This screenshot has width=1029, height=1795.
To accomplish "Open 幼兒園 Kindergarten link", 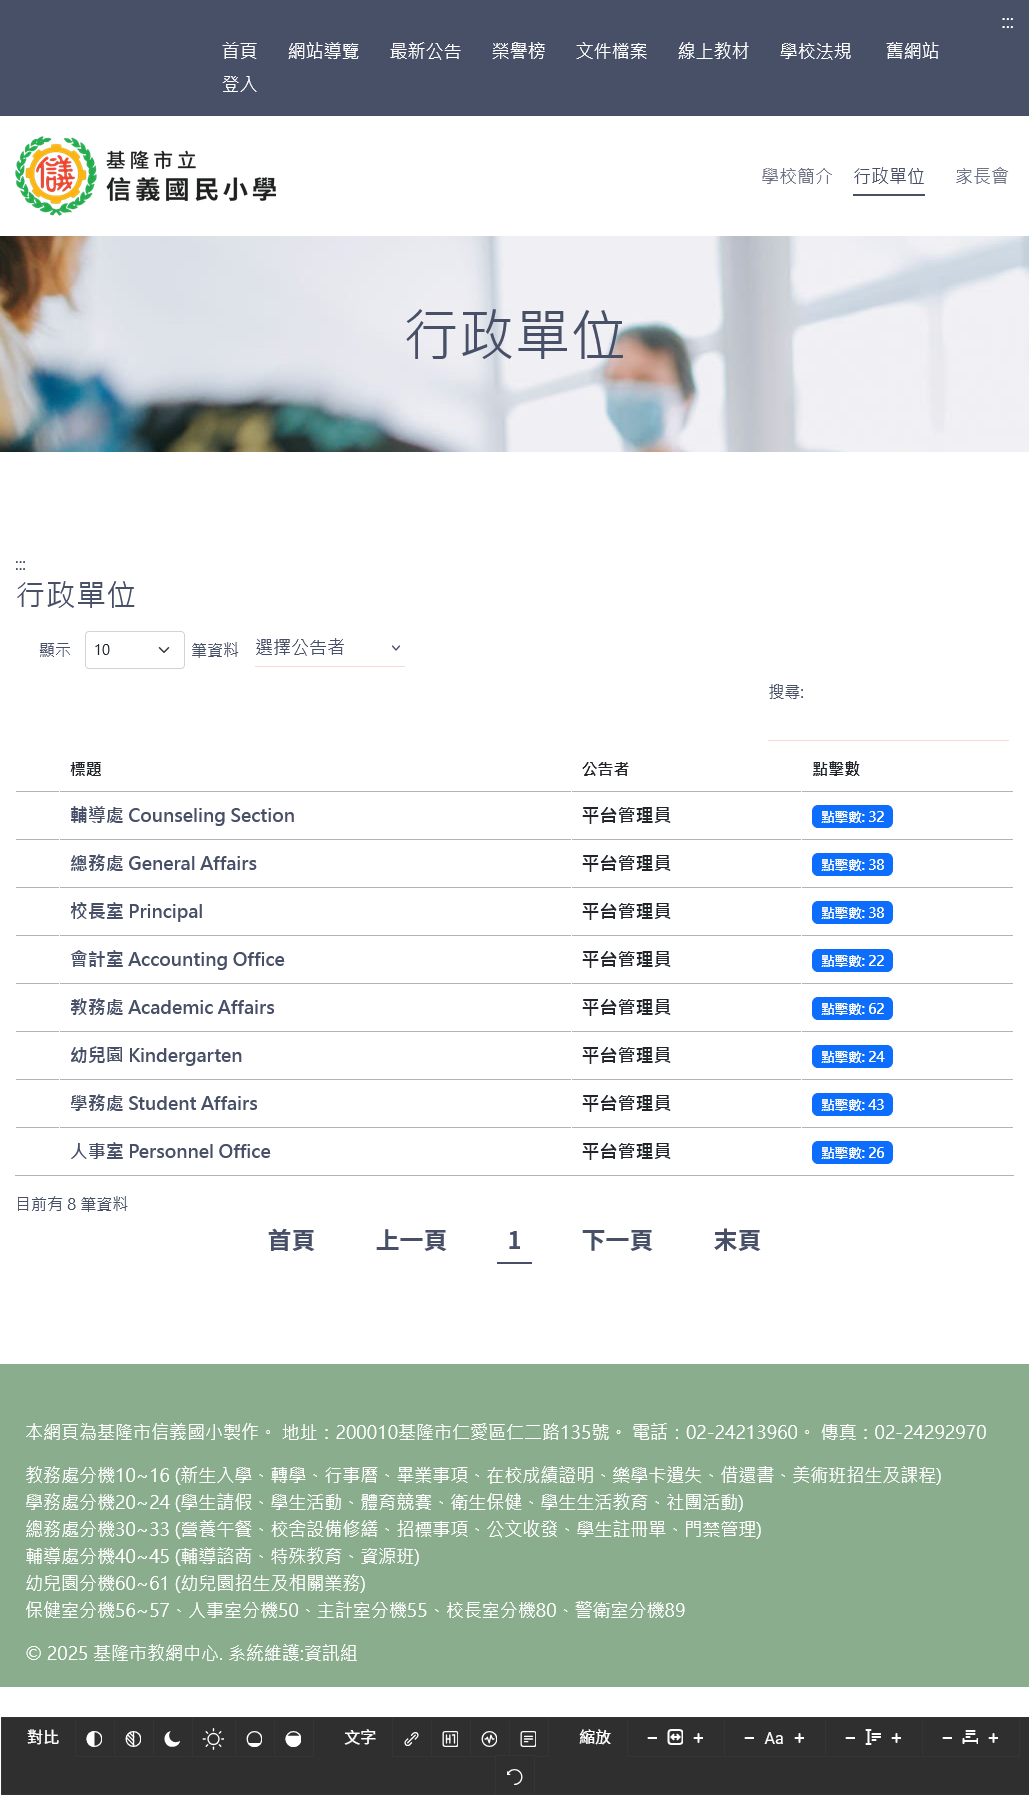I will pos(156,1056).
